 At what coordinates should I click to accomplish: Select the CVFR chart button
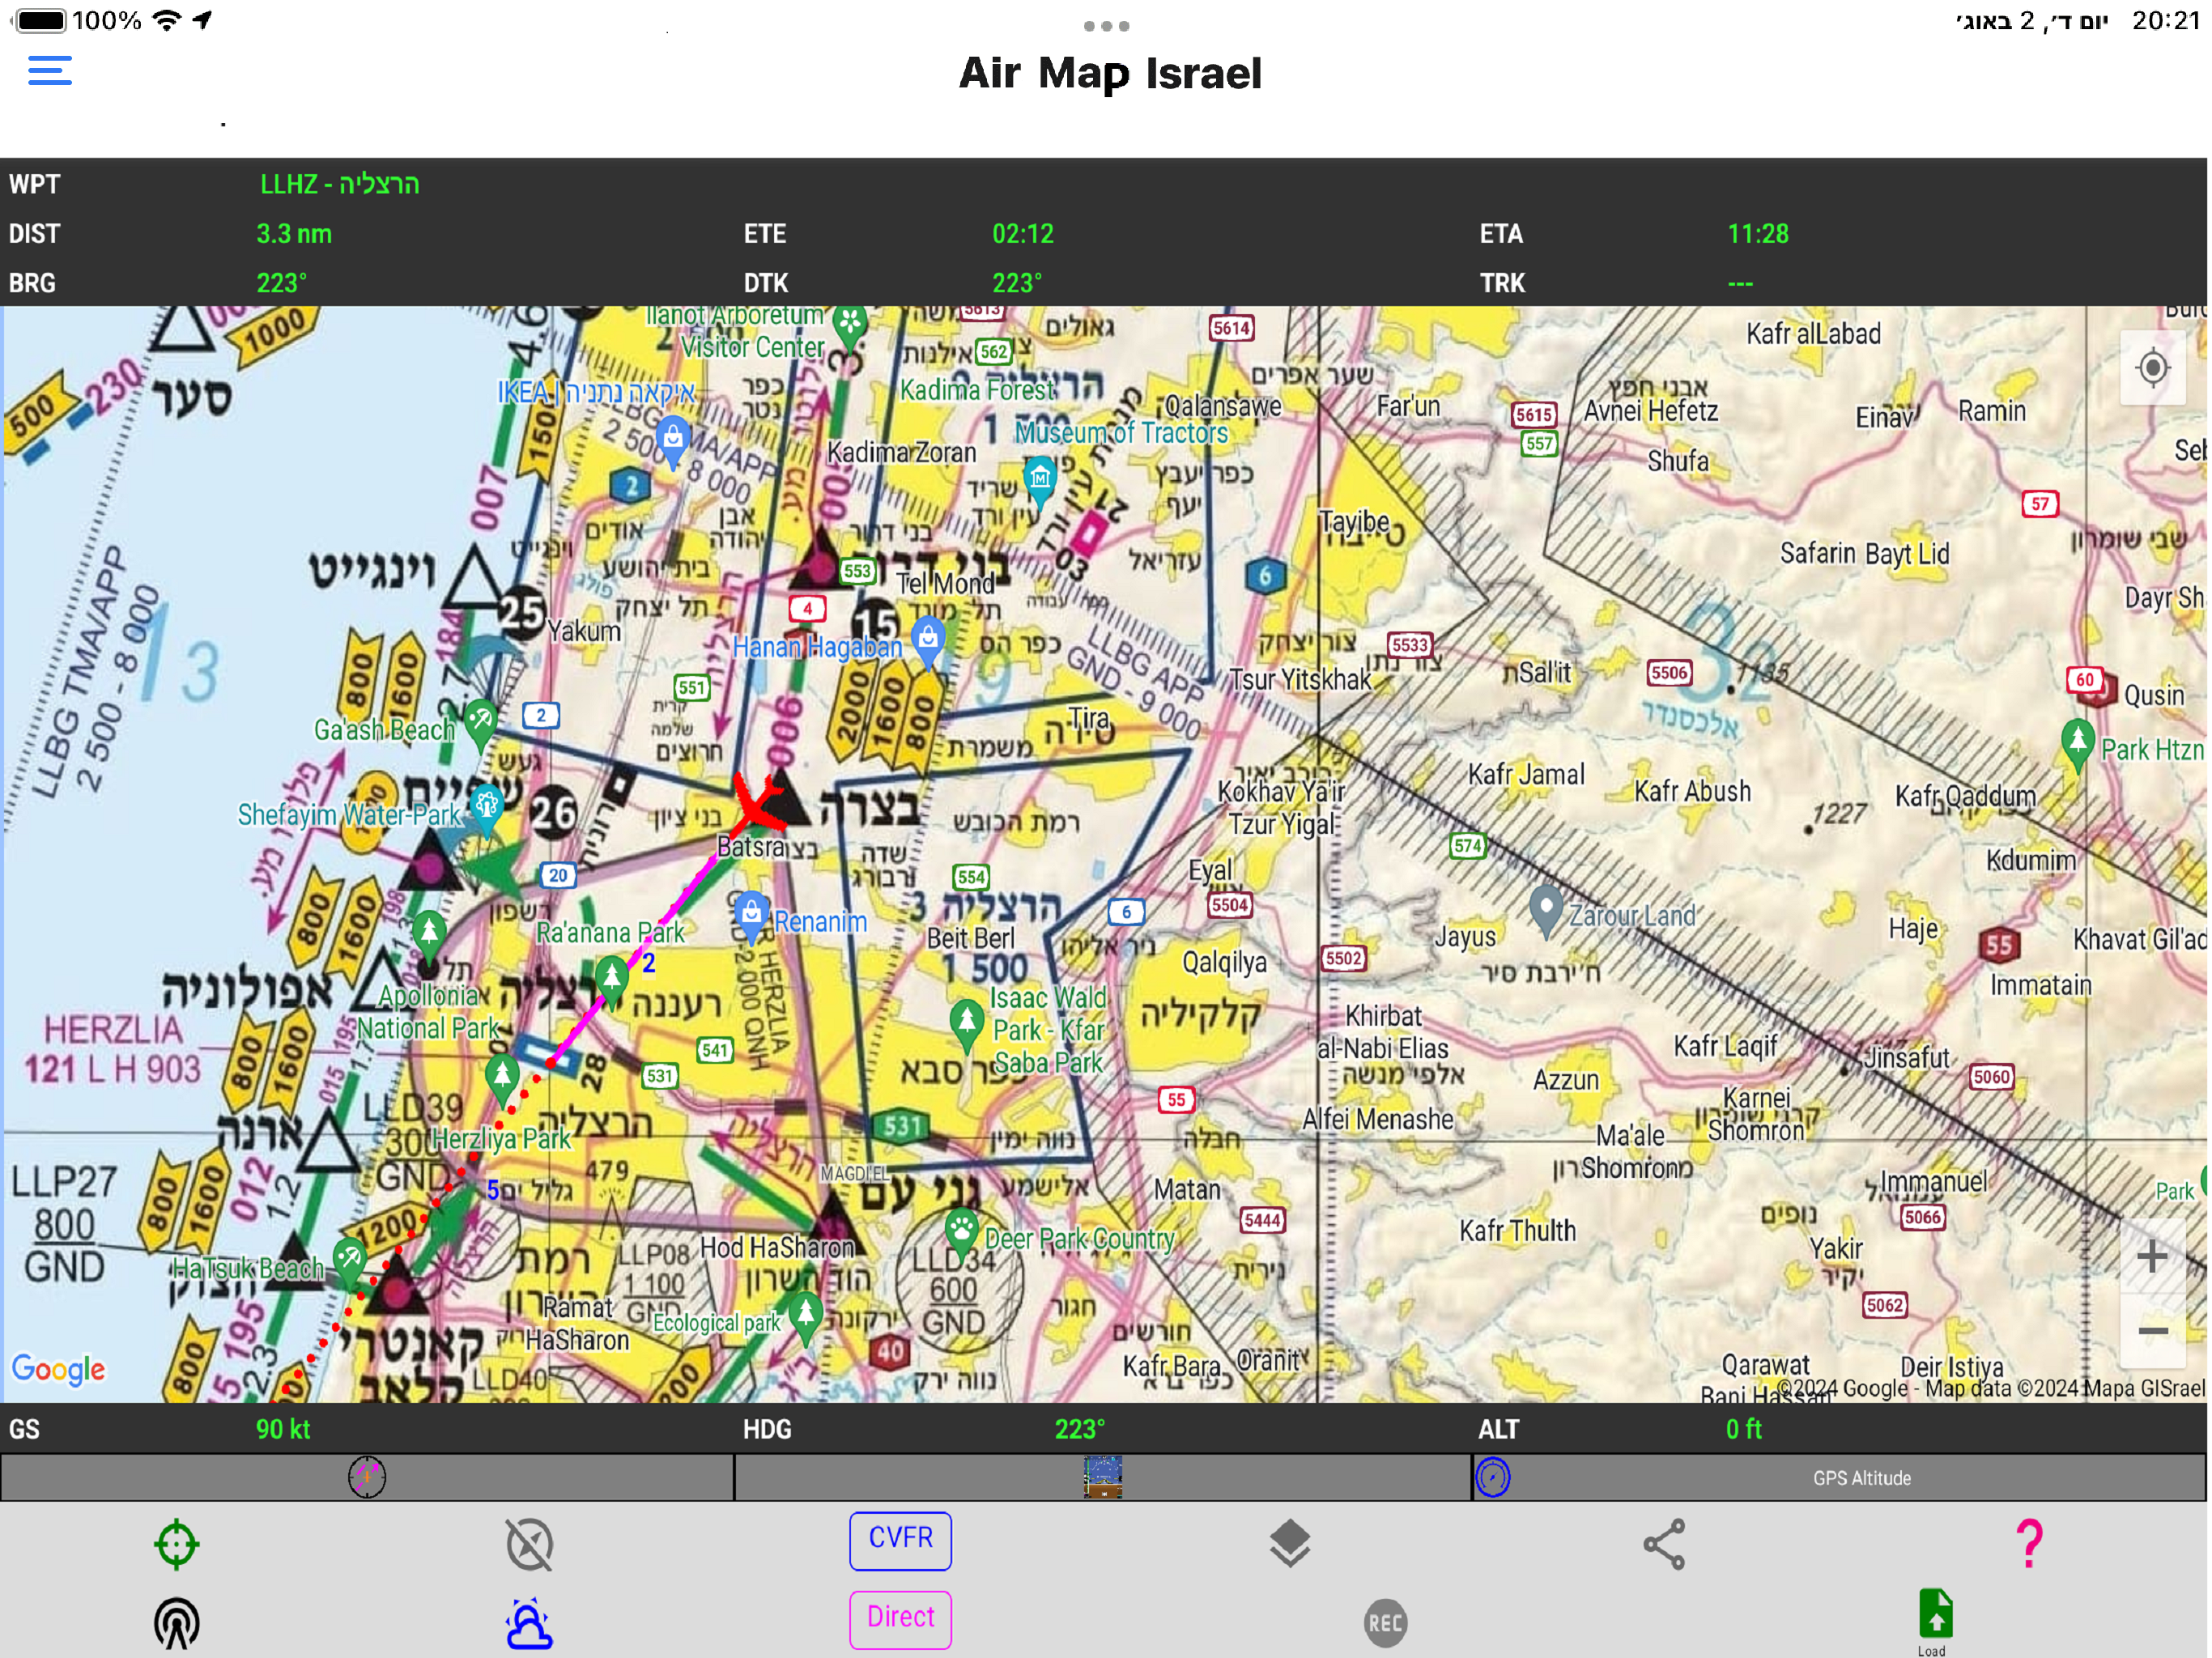[900, 1540]
